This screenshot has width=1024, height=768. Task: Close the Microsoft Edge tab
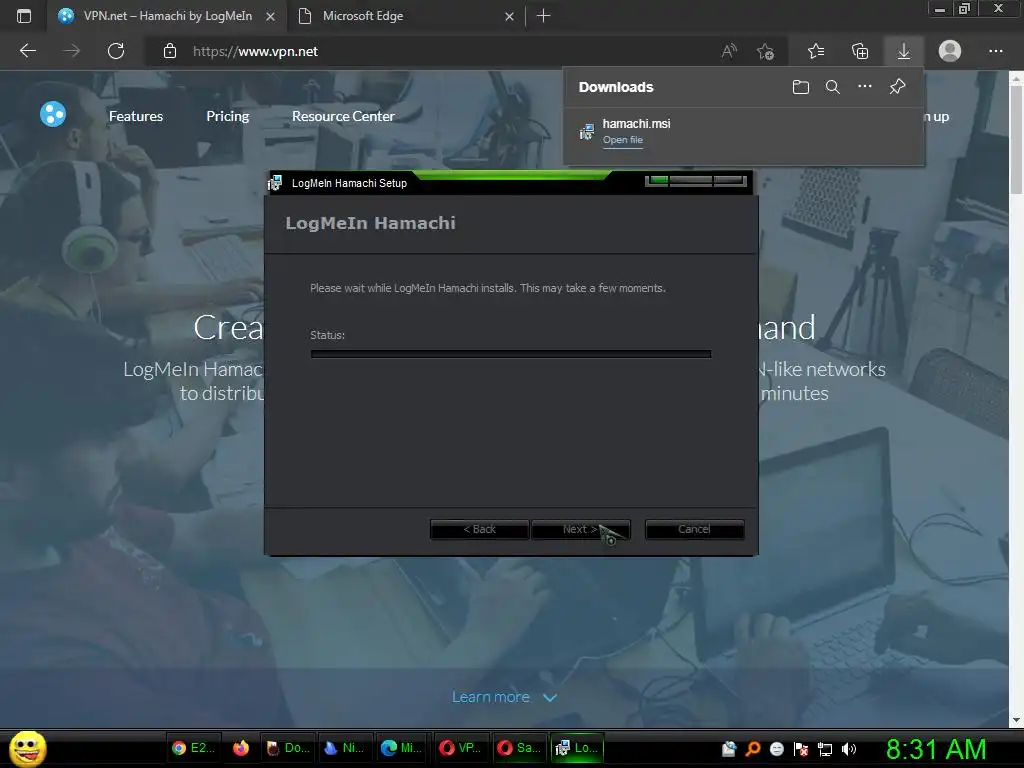click(509, 16)
